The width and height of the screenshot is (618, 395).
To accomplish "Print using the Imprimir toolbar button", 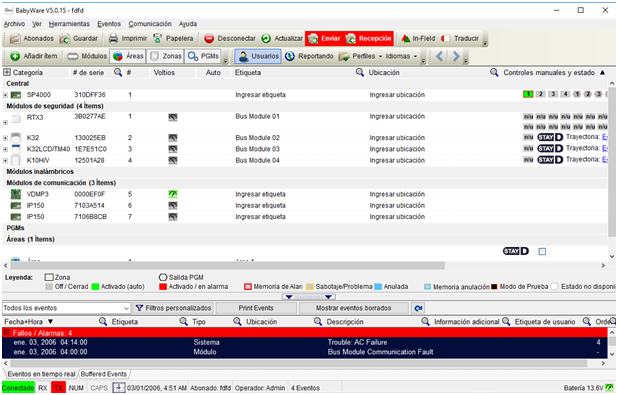I will point(128,39).
